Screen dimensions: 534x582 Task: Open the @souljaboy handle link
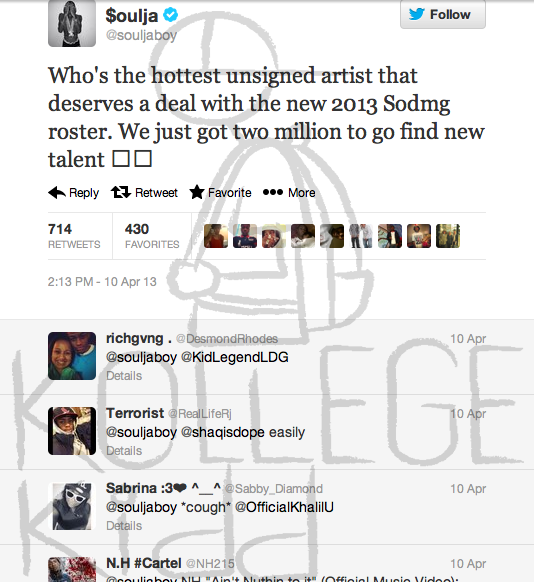click(141, 35)
